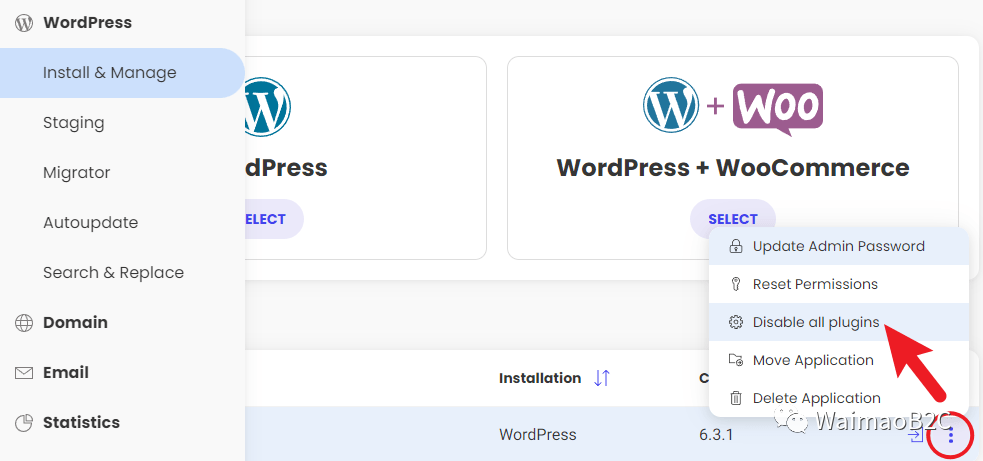
Task: Click the WordPress + WooCommerce logo
Action: click(733, 109)
